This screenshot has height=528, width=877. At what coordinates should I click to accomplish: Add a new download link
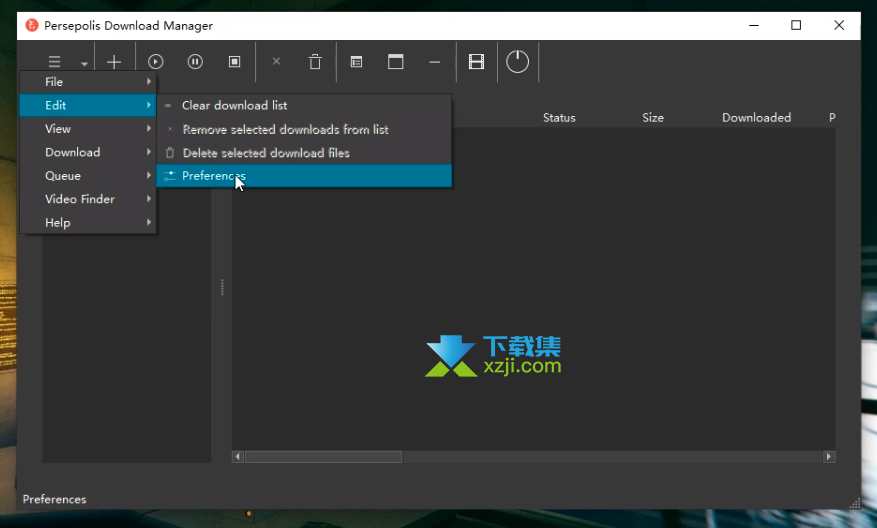pyautogui.click(x=114, y=62)
